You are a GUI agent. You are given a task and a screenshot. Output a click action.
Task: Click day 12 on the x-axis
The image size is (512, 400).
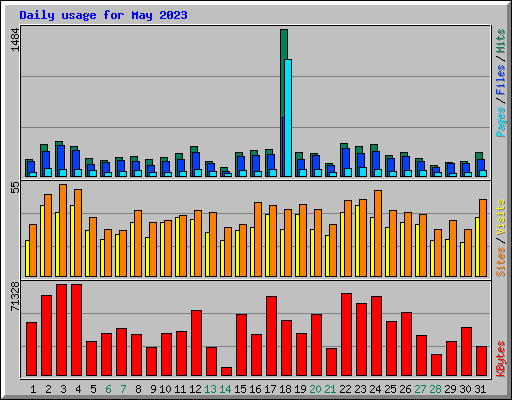[x=195, y=389]
